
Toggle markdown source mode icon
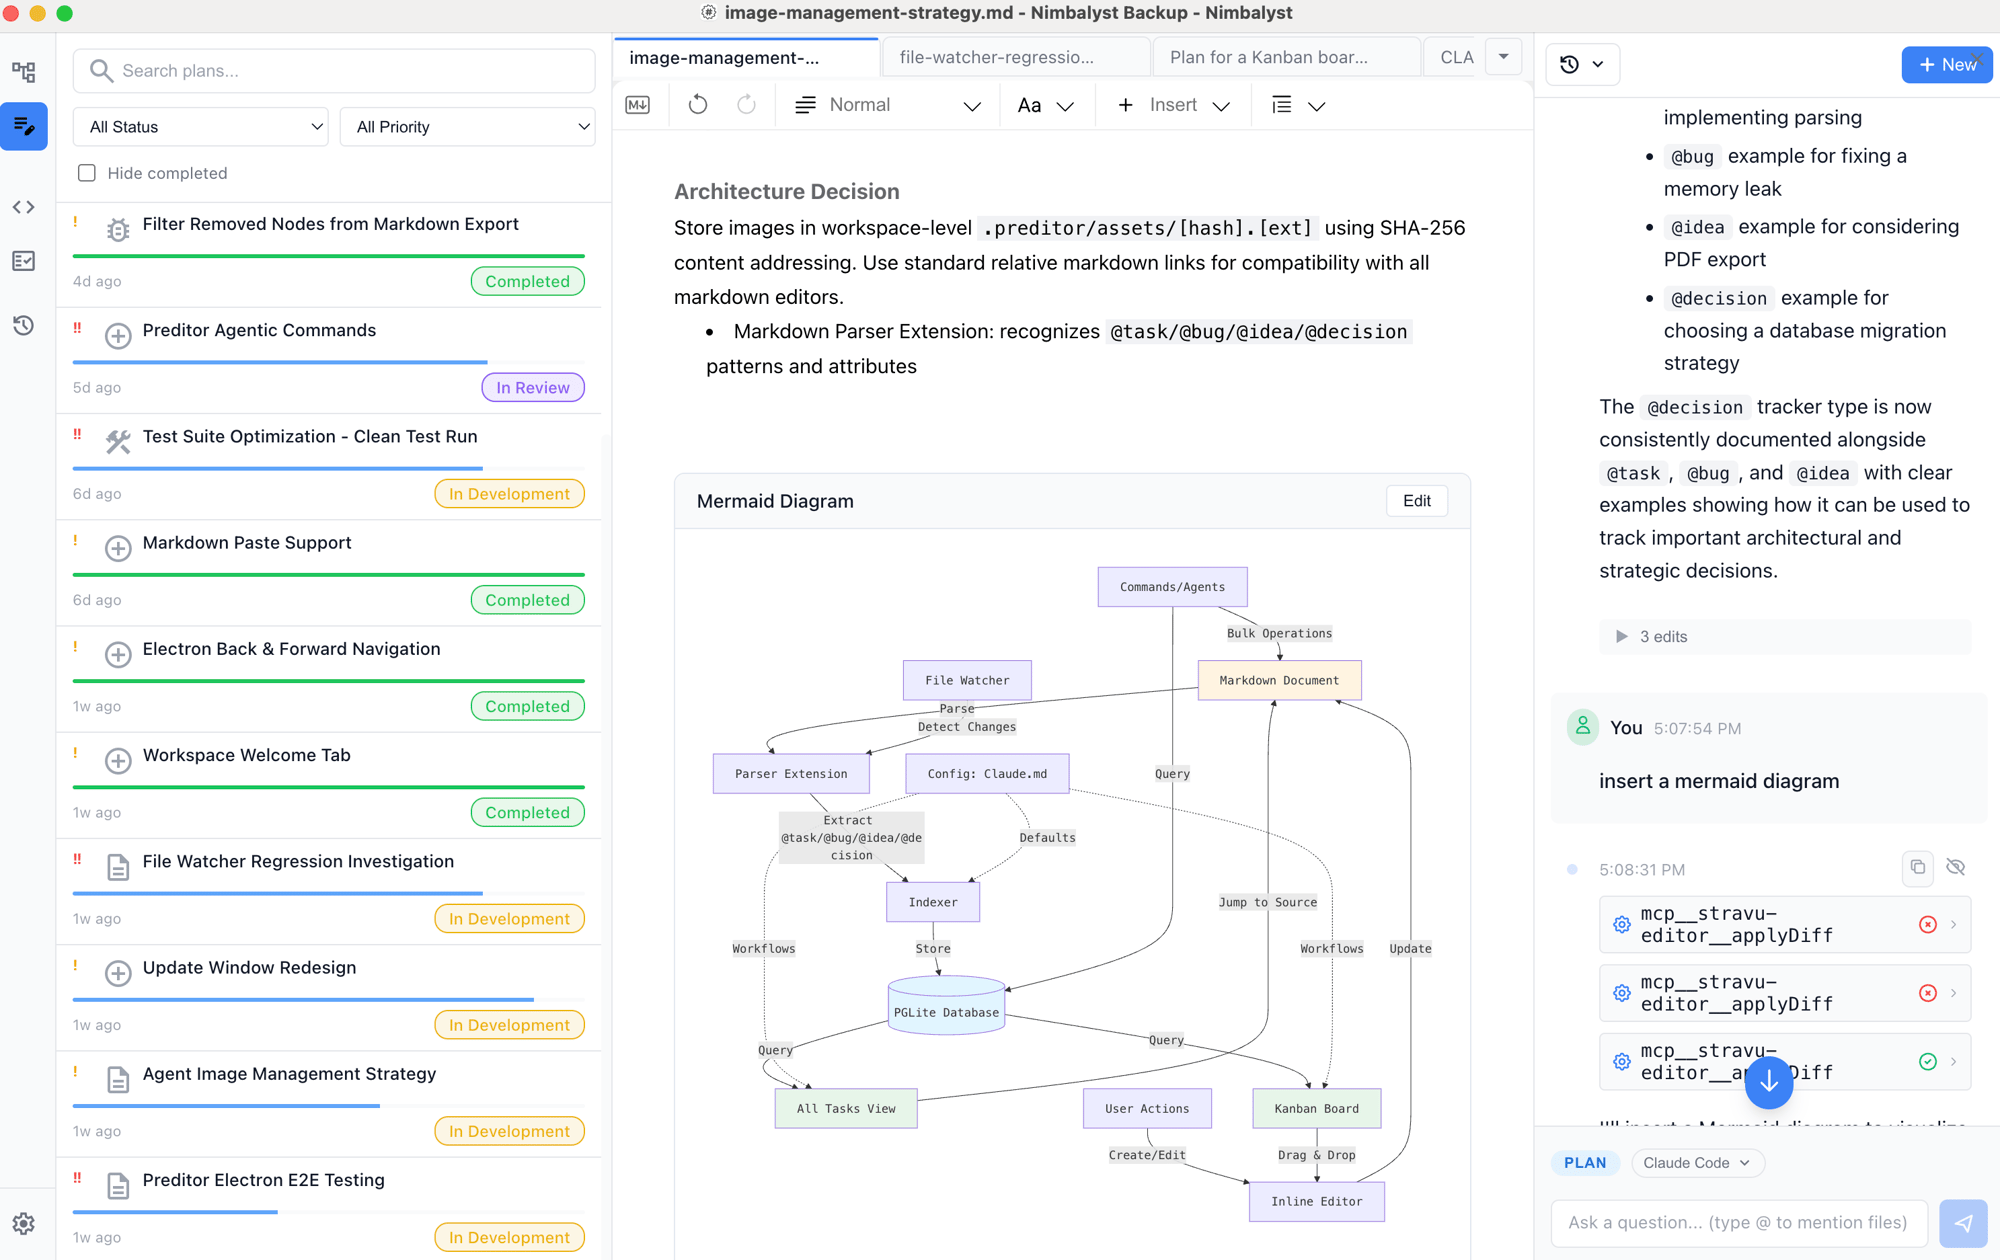(x=637, y=105)
